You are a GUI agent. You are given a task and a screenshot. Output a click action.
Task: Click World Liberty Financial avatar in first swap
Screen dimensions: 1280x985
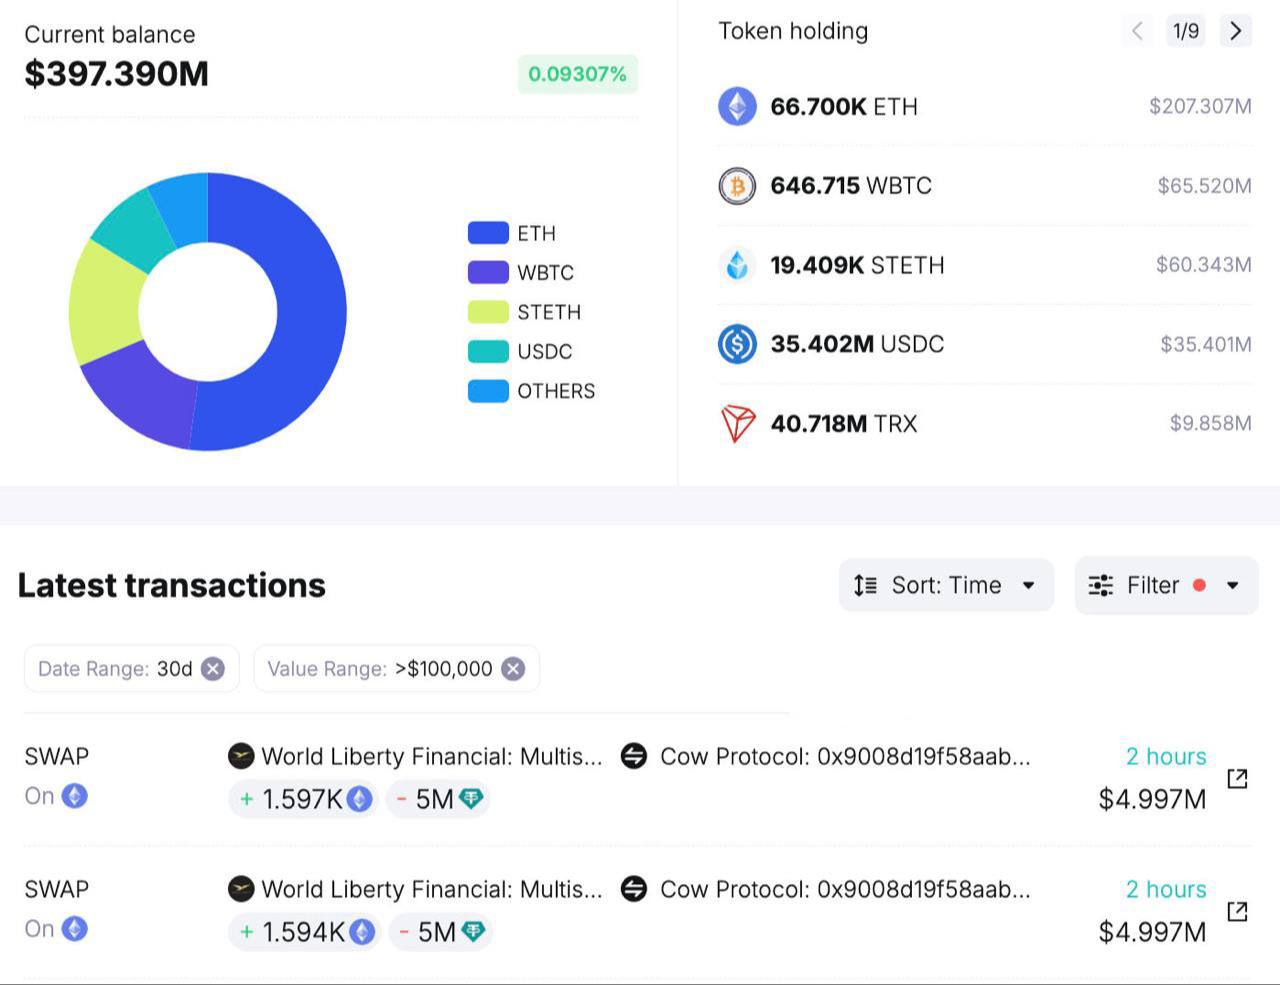click(241, 756)
